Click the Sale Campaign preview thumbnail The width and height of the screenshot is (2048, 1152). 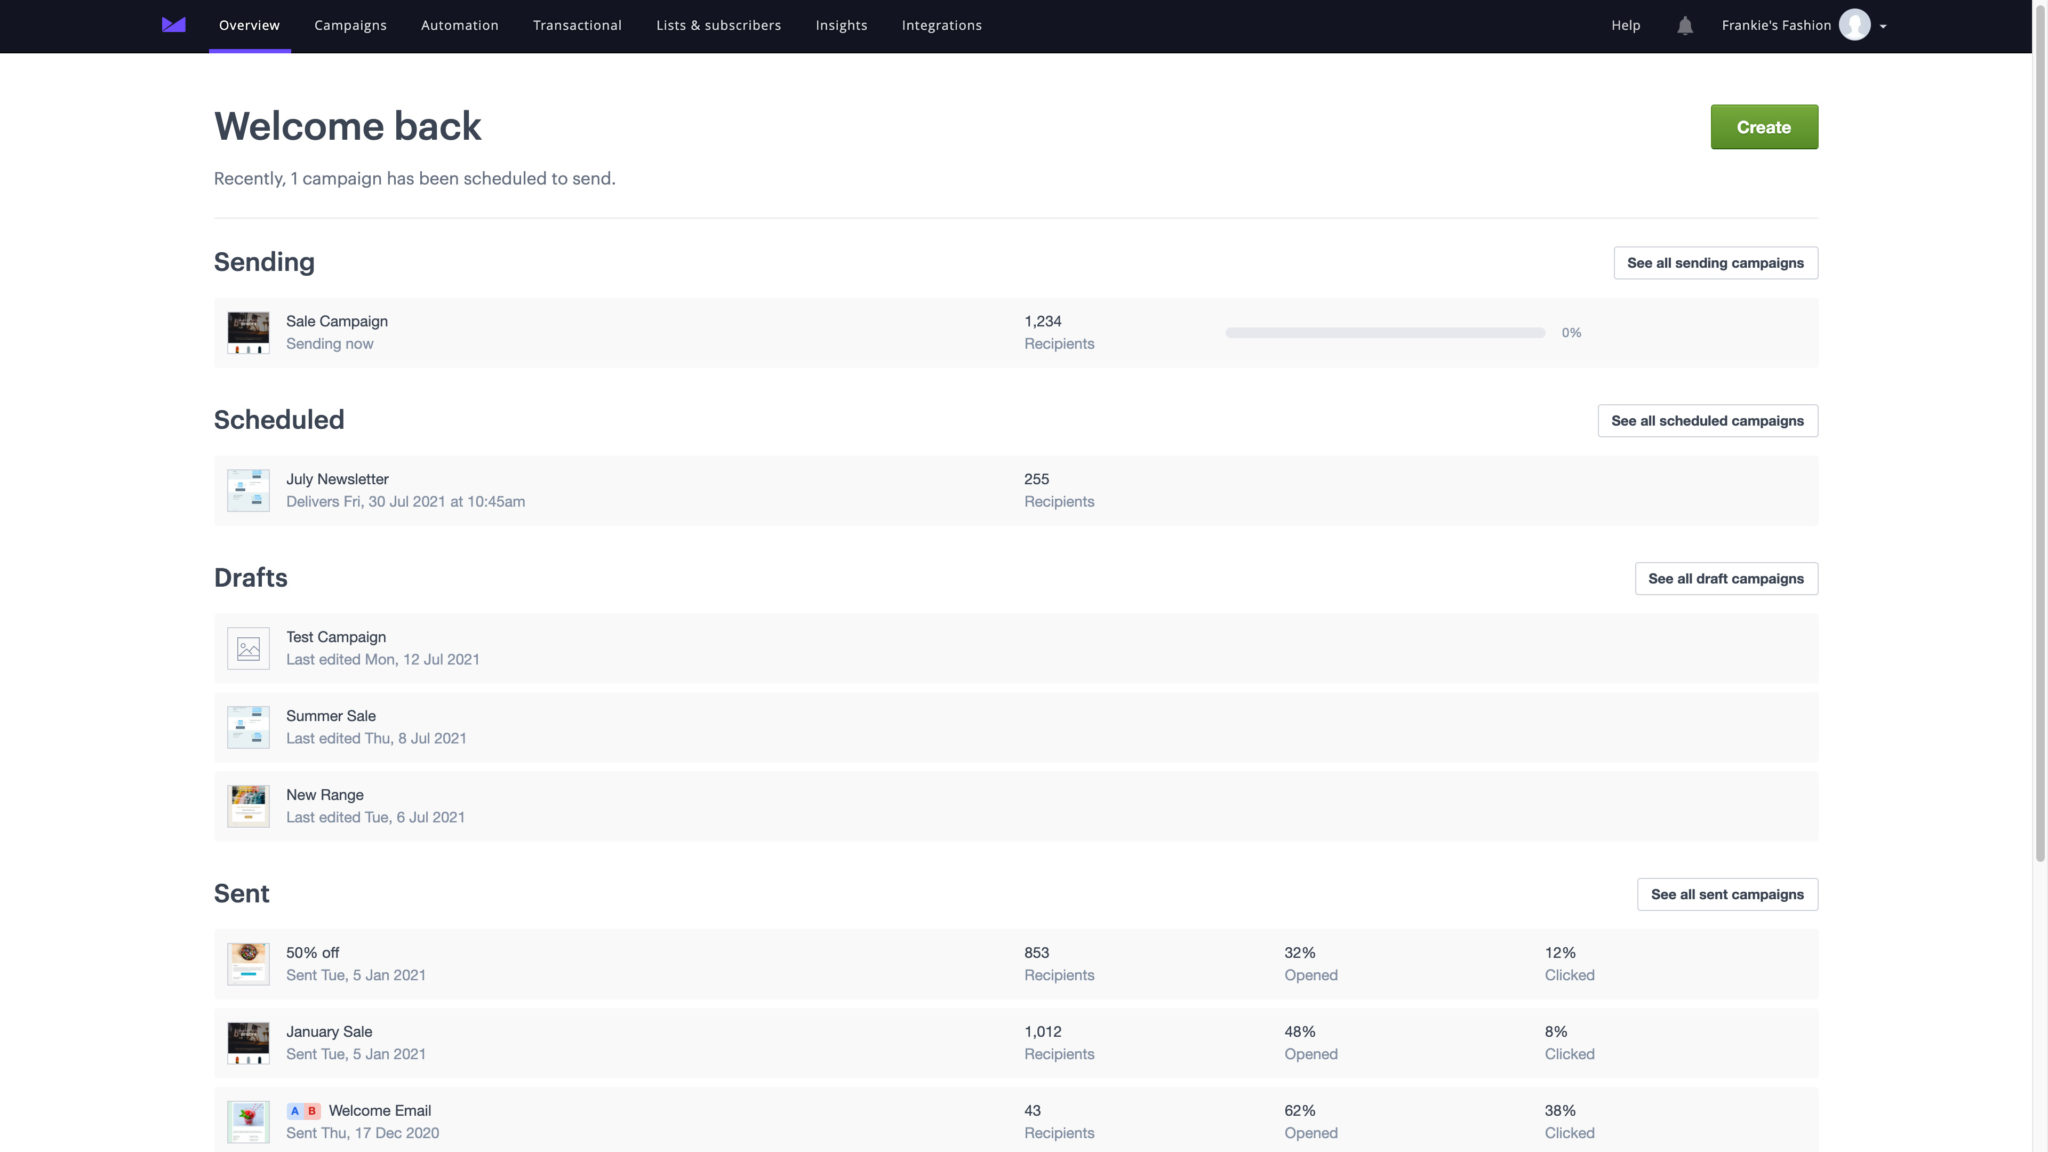[x=248, y=332]
